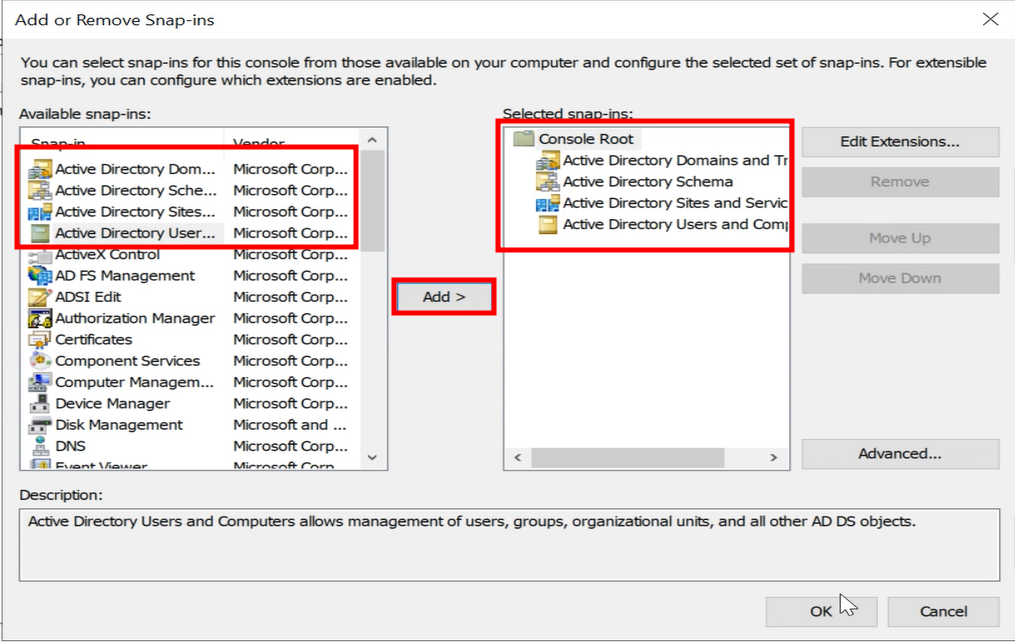The image size is (1015, 642).
Task: Open the Advanced options
Action: point(900,454)
